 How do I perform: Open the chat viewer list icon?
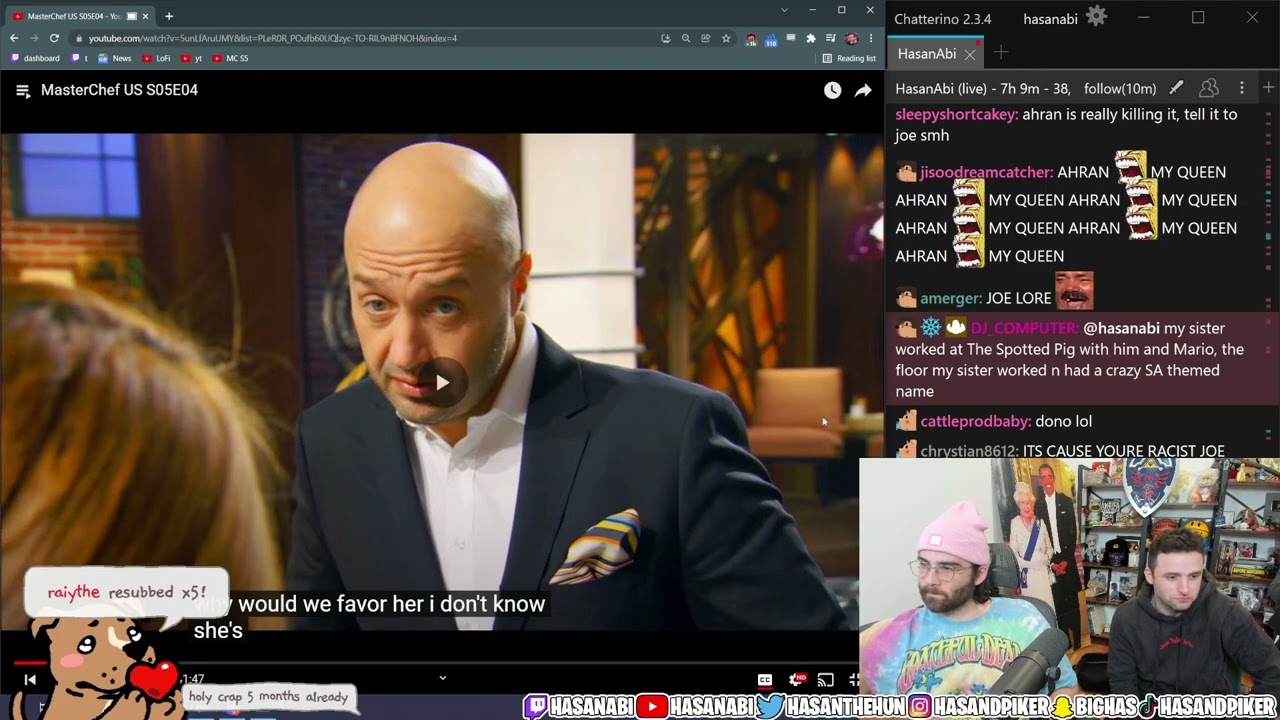[x=1209, y=88]
